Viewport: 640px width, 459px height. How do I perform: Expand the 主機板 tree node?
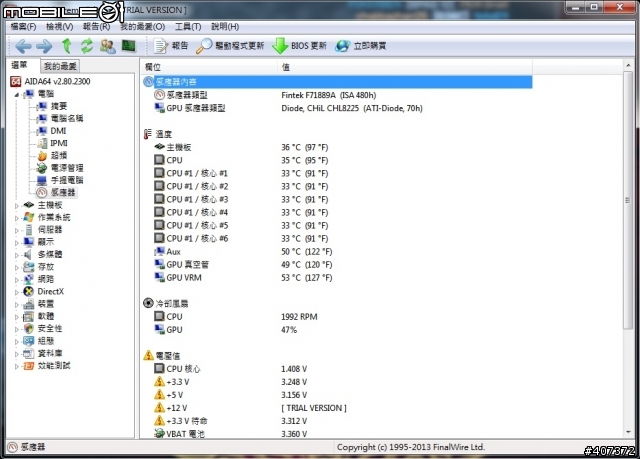click(x=17, y=206)
